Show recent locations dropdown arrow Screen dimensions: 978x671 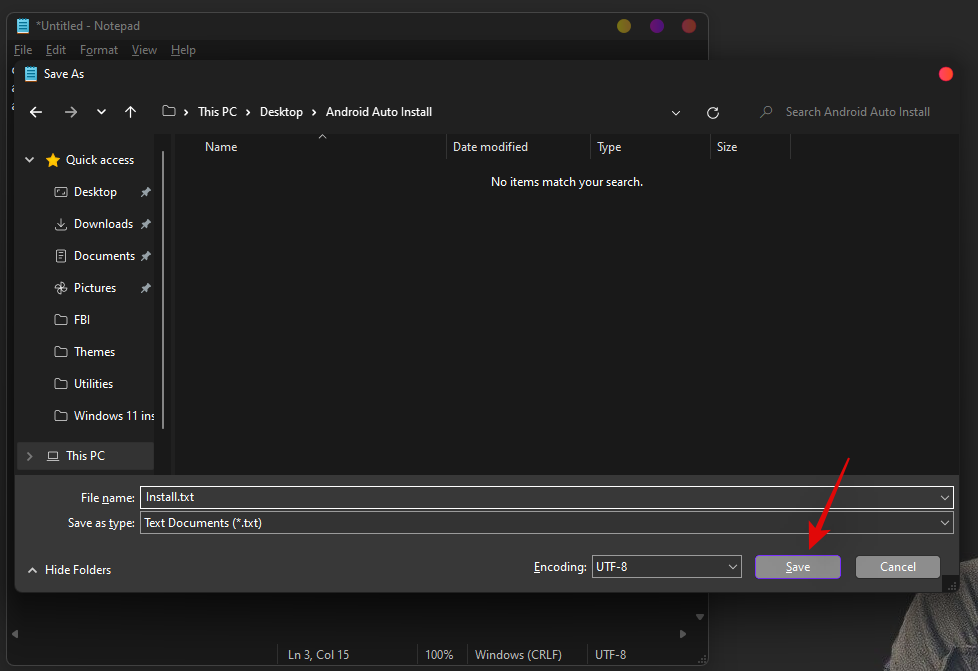click(101, 112)
